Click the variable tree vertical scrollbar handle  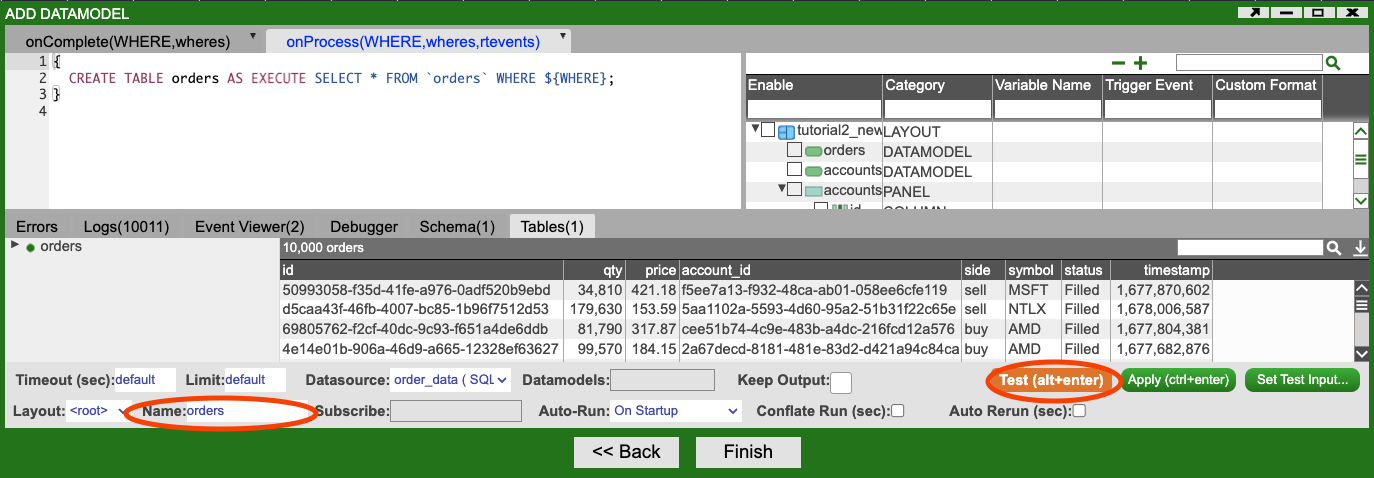point(1360,160)
